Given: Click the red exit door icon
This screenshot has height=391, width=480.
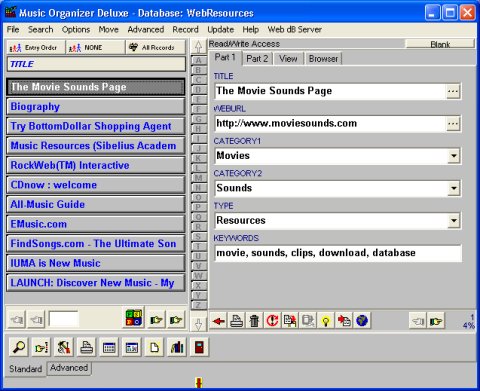Looking at the screenshot, I should [x=199, y=347].
